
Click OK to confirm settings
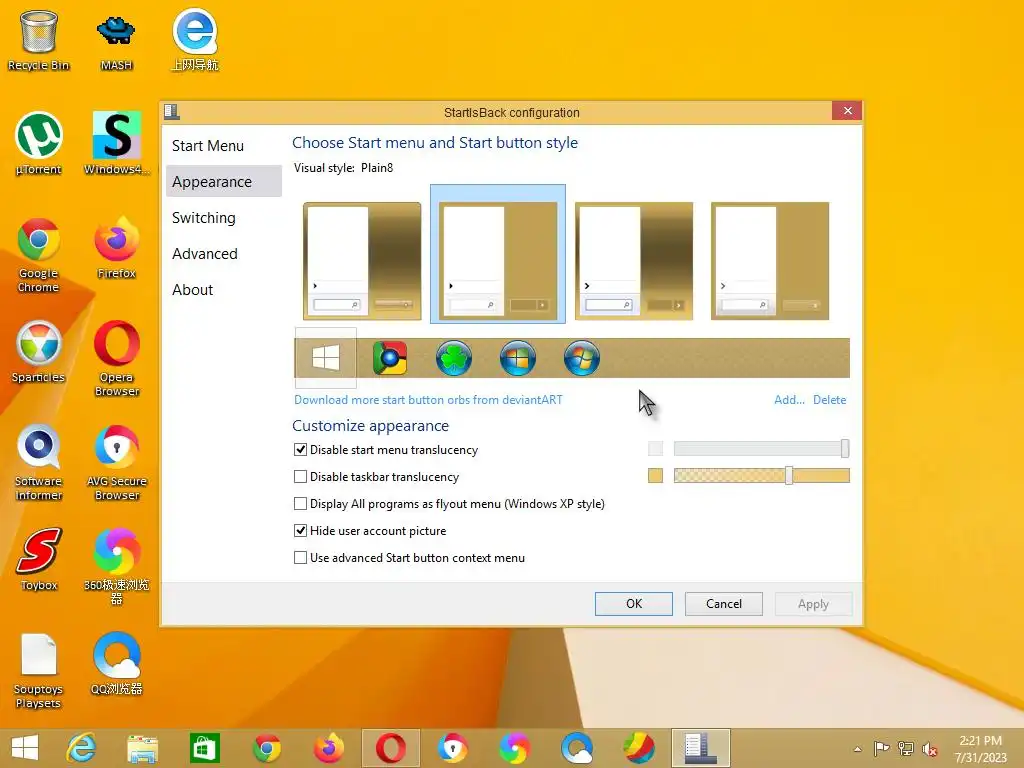point(633,603)
